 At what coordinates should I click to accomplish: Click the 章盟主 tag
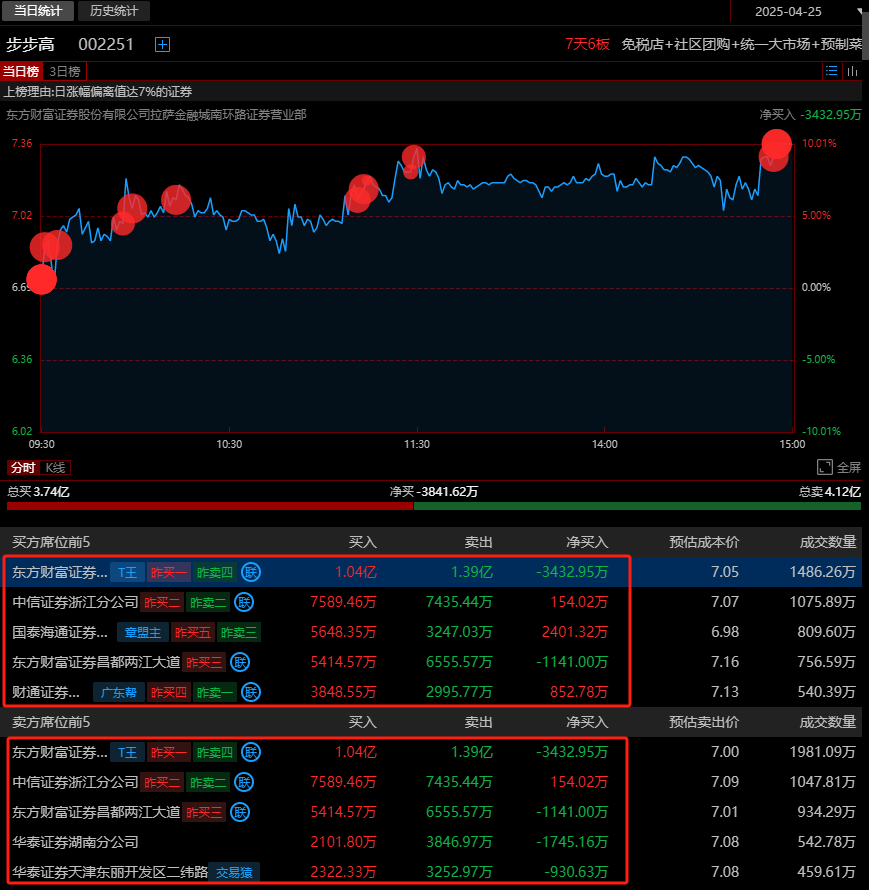pyautogui.click(x=142, y=632)
